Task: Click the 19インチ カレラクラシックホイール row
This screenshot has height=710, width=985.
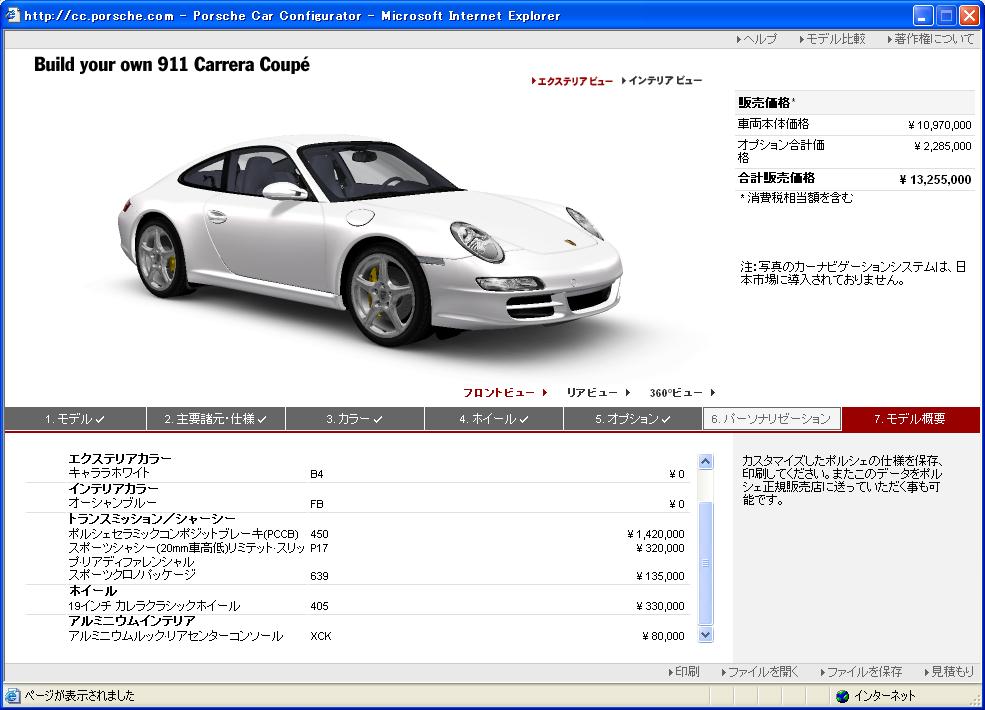Action: click(x=357, y=606)
